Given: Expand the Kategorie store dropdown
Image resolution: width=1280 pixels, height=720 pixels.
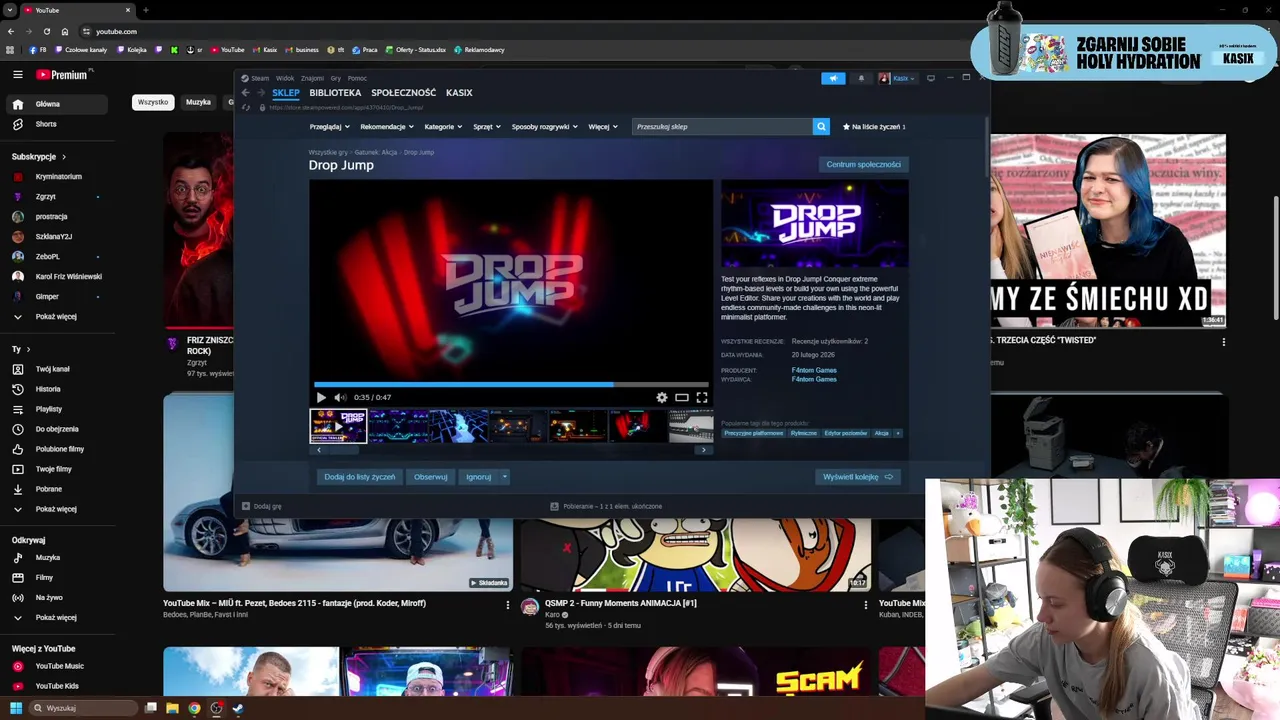Looking at the screenshot, I should (443, 127).
